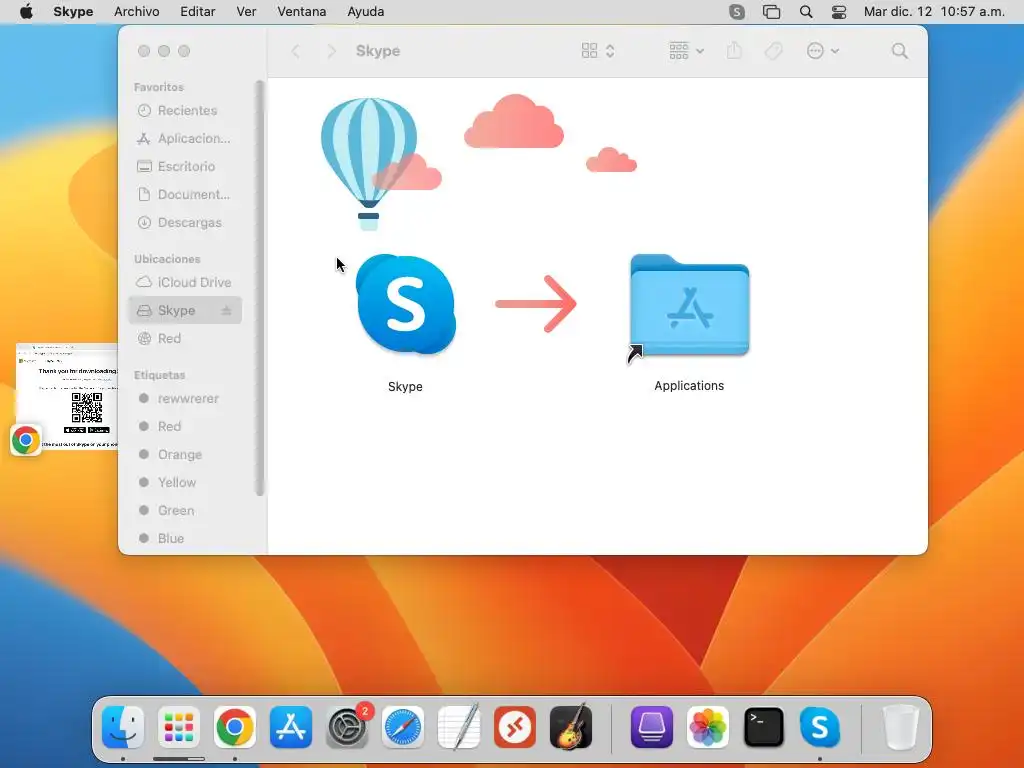Screen dimensions: 1024x768
Task: Open the Trash in the Dock
Action: tap(901, 727)
